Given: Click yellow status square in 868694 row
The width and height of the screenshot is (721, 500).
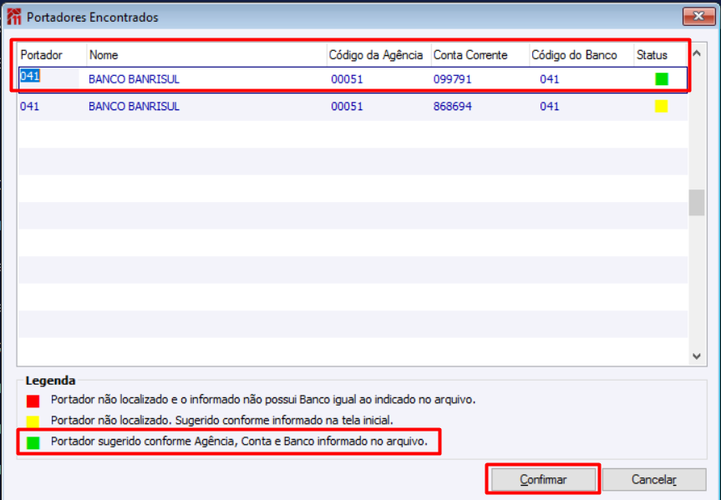Looking at the screenshot, I should [x=661, y=106].
